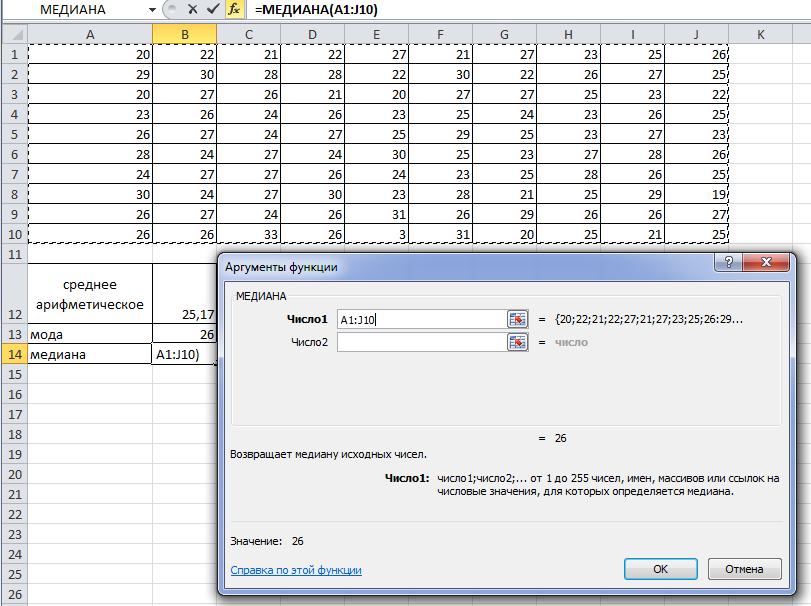Close the Аргументы функции dialog
The height and width of the screenshot is (606, 811).
pyautogui.click(x=766, y=262)
